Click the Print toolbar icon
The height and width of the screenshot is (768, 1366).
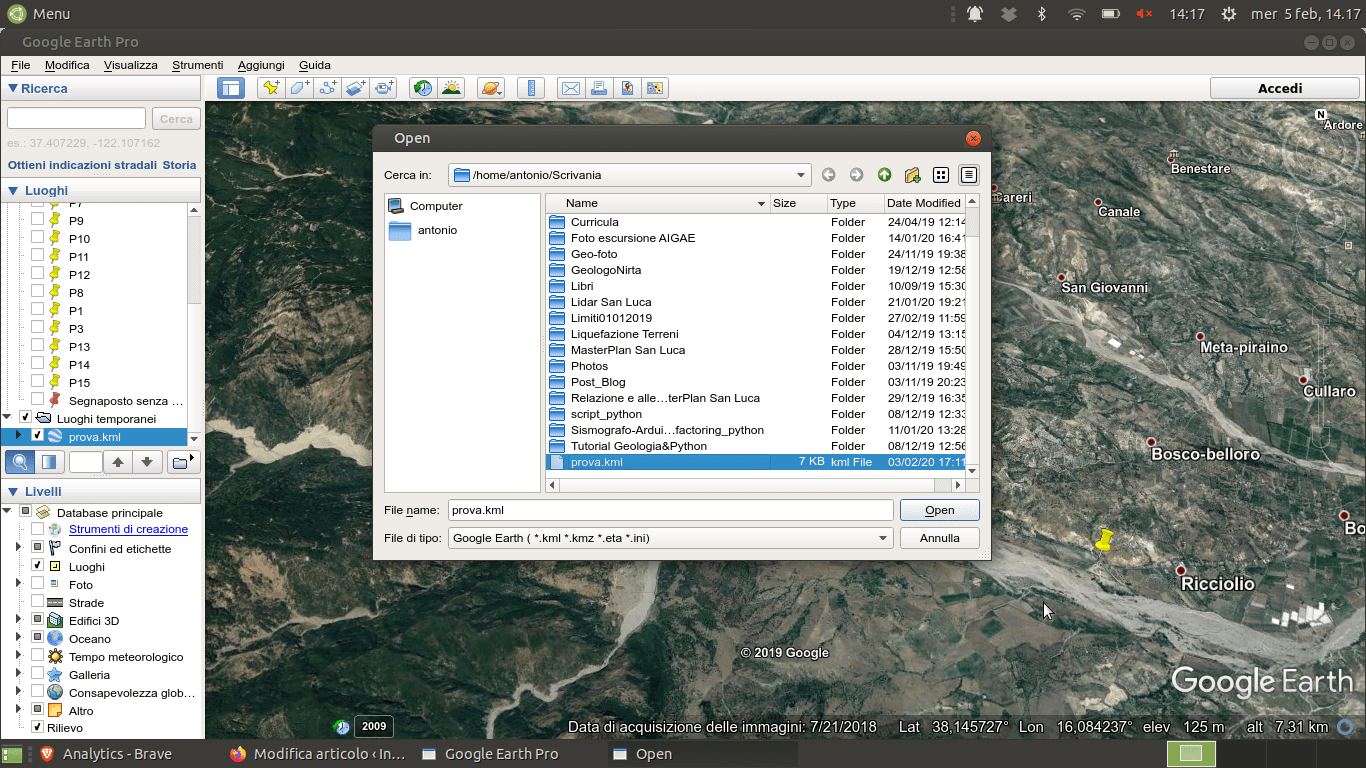point(599,88)
